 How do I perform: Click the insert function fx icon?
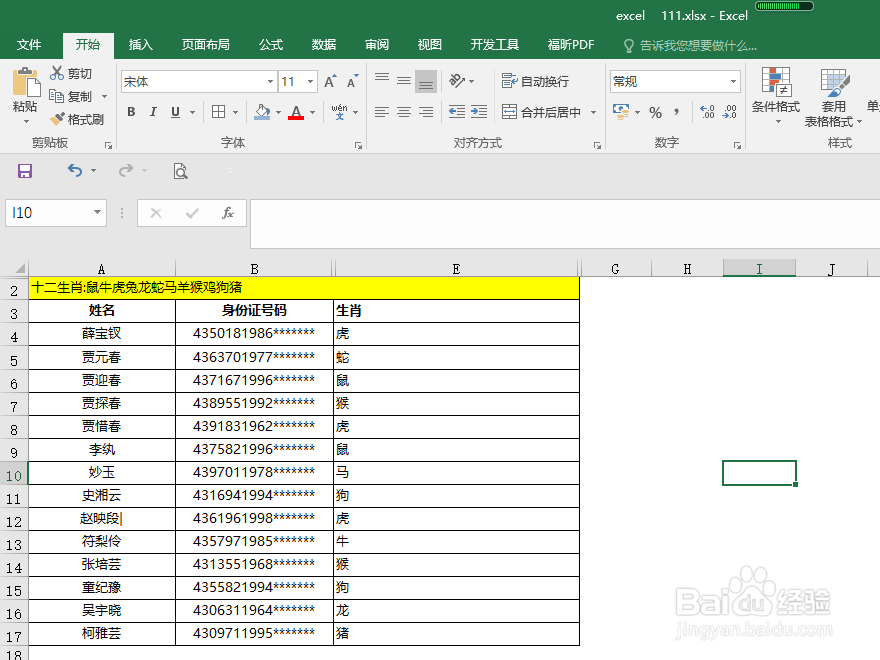pyautogui.click(x=227, y=213)
